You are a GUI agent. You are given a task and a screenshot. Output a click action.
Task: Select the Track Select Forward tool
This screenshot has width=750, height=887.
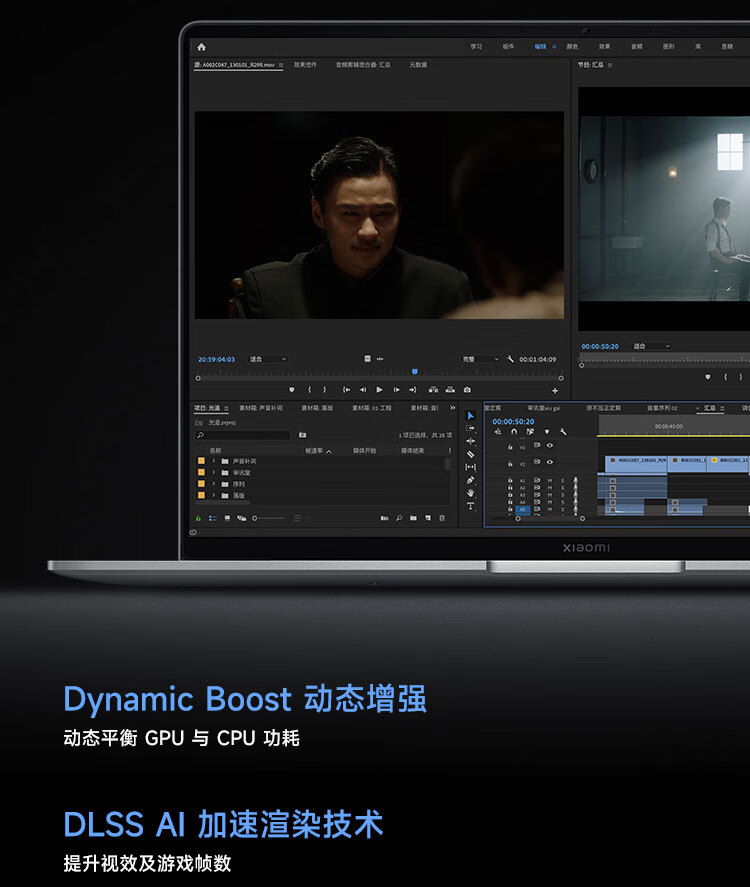click(471, 428)
